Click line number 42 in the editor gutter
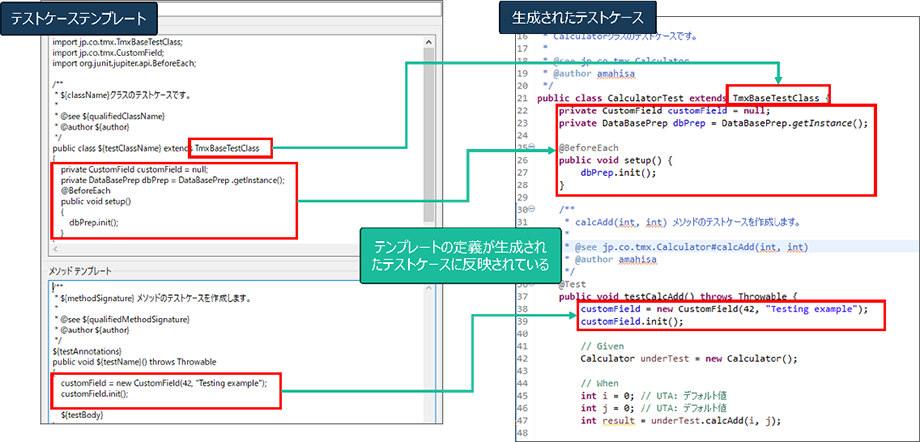This screenshot has height=442, width=920. (x=522, y=359)
